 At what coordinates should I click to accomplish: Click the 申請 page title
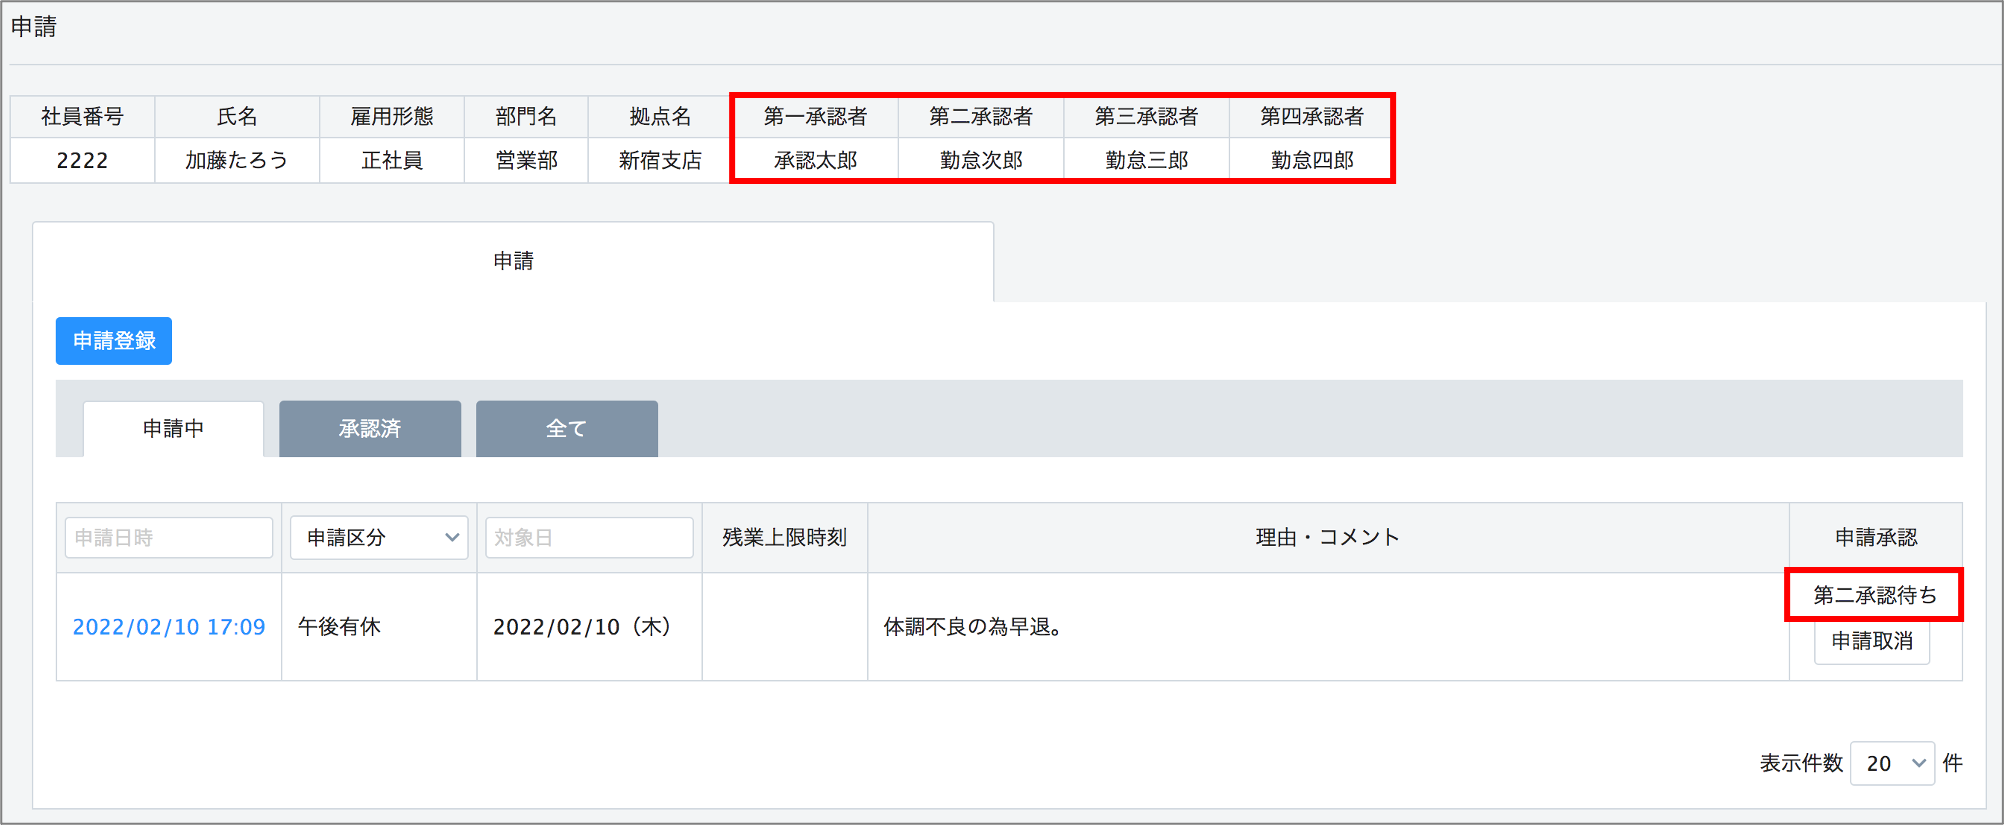[x=34, y=27]
